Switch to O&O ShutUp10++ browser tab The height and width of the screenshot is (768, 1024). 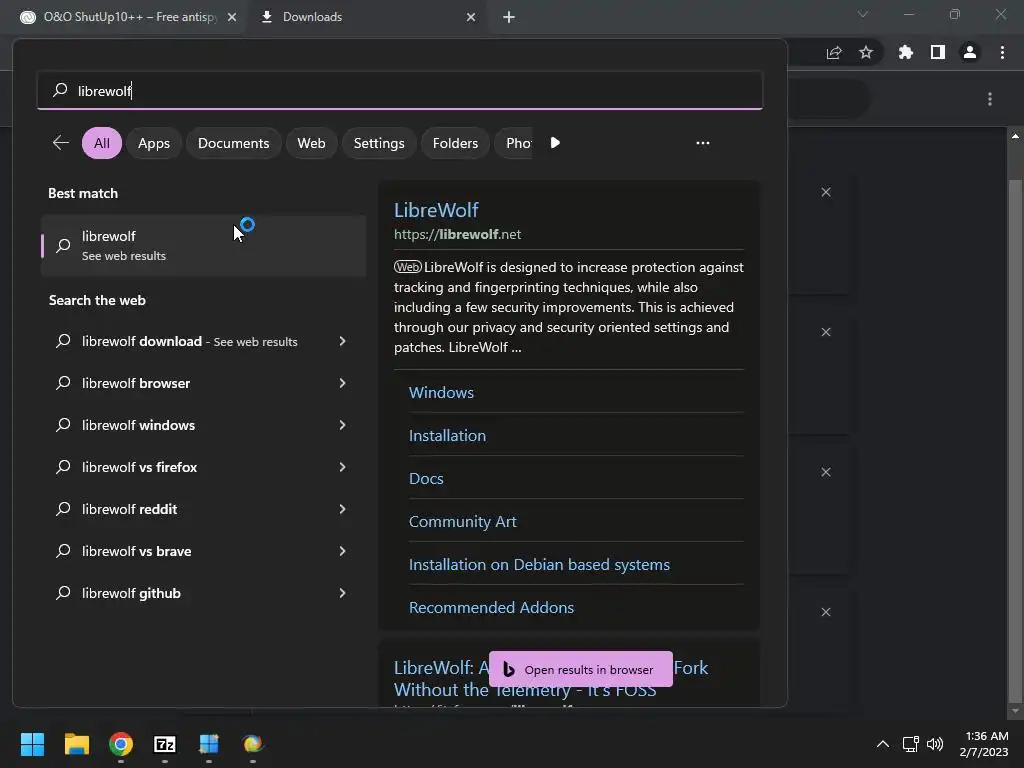pos(124,17)
